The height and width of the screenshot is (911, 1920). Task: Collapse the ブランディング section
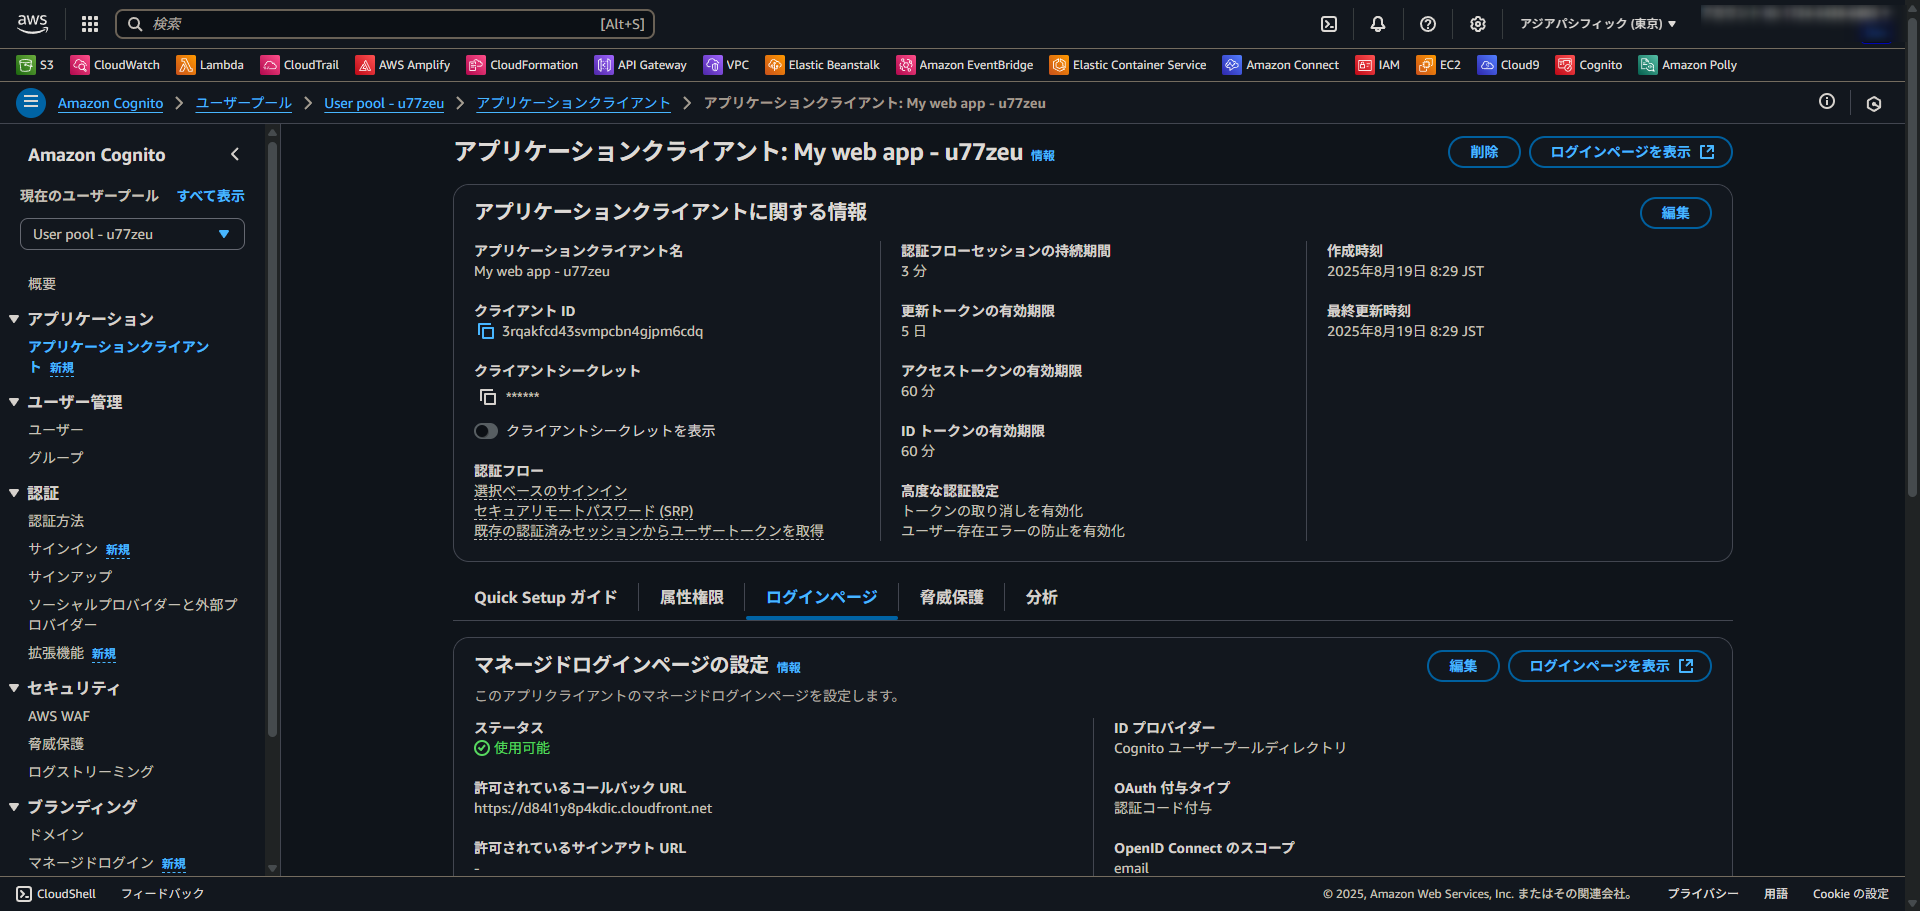click(x=14, y=807)
